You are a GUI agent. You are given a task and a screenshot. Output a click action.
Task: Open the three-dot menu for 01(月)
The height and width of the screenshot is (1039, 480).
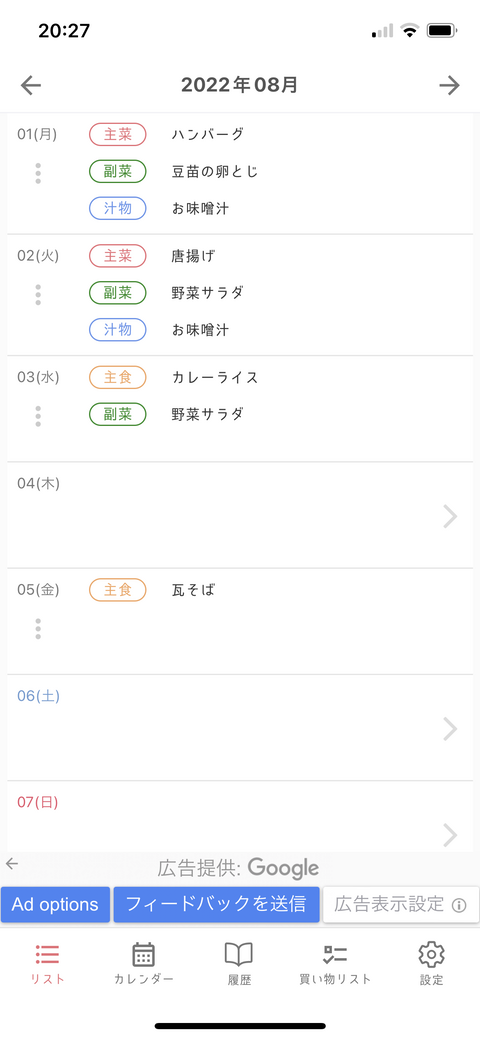tap(38, 172)
